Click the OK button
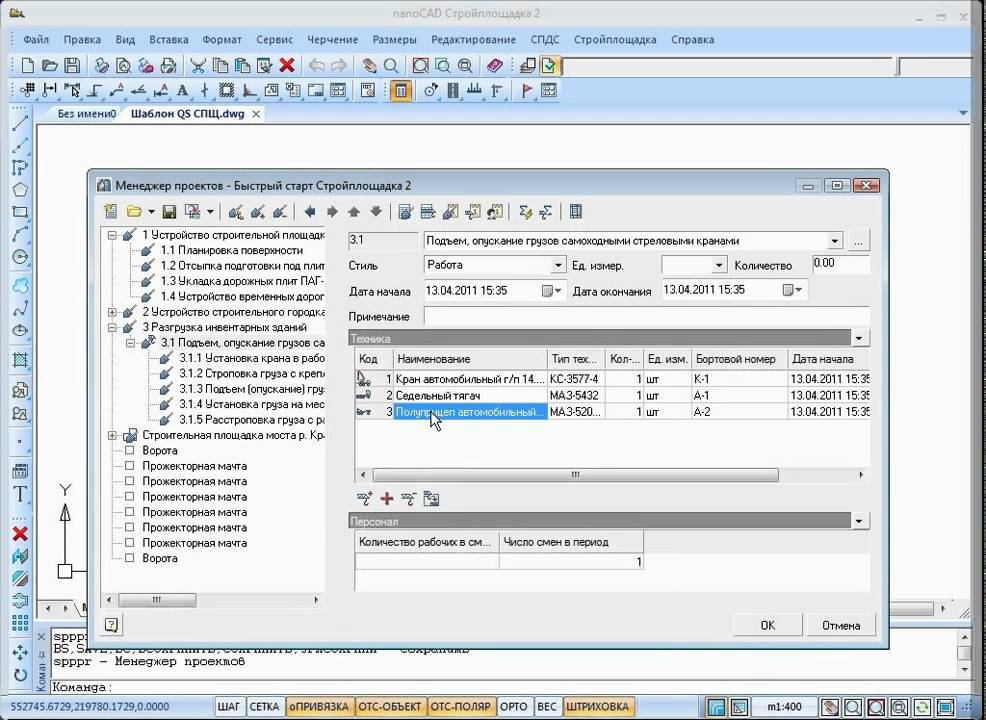 [767, 625]
